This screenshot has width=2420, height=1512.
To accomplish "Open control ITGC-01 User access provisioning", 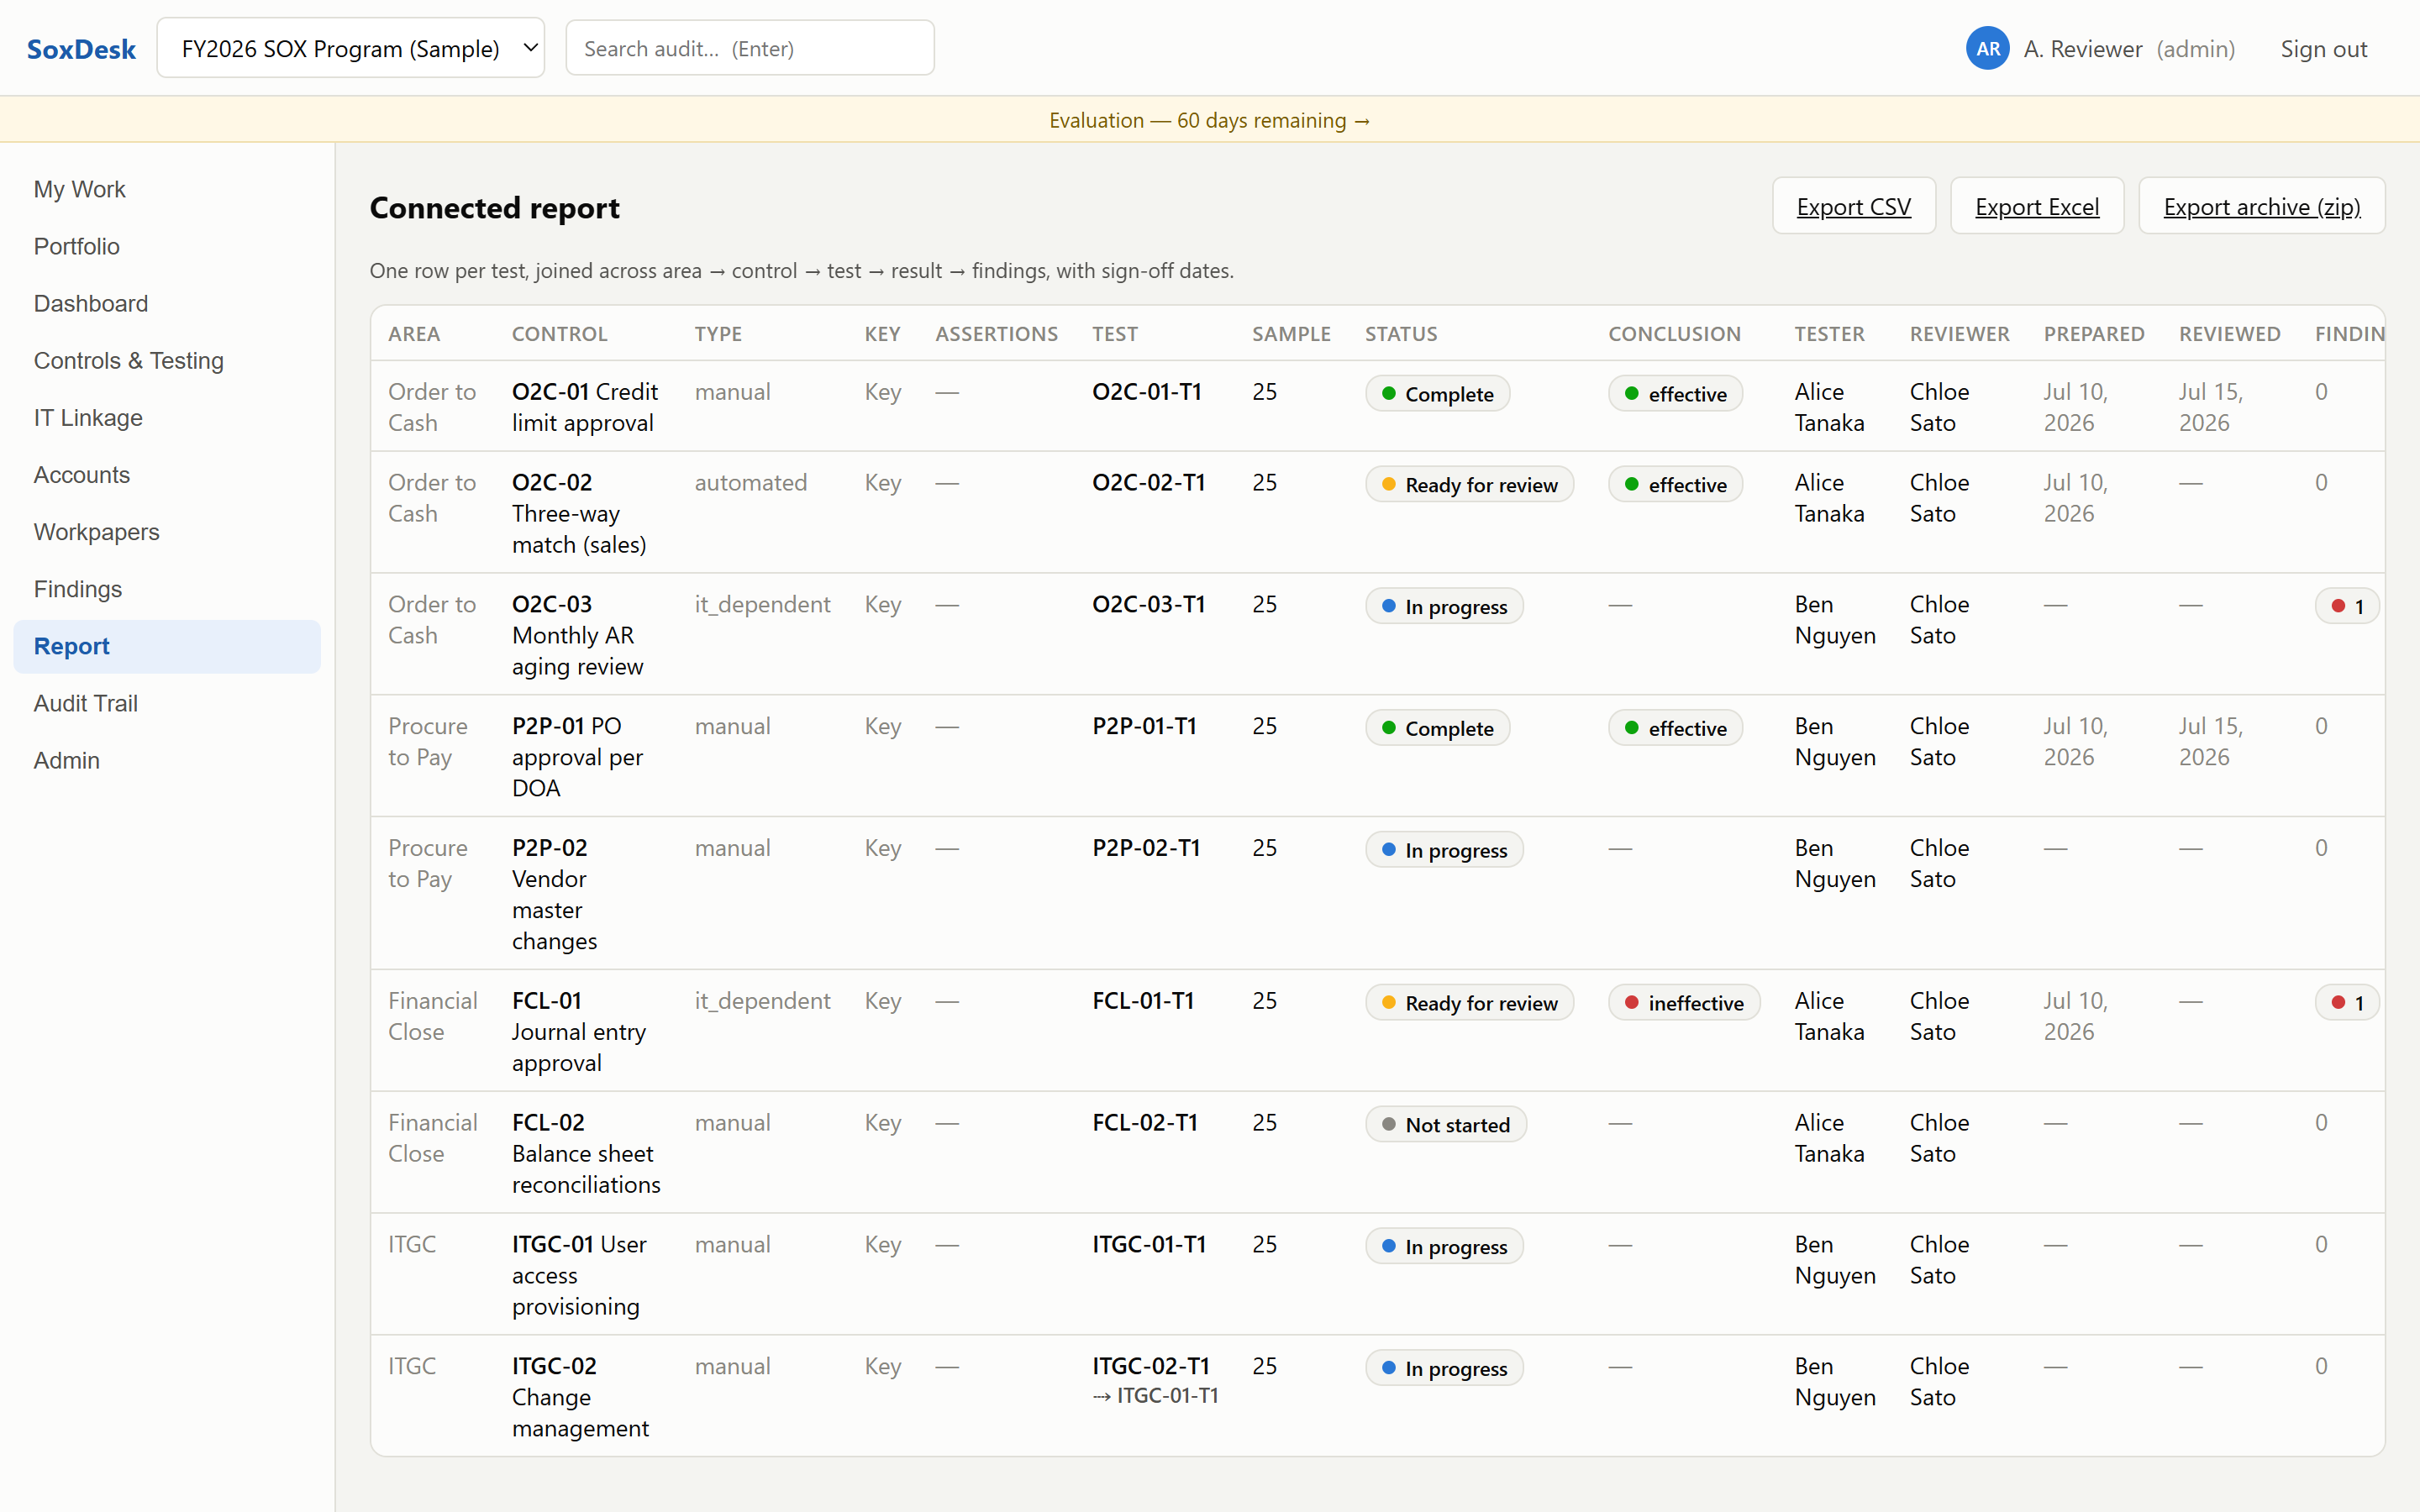I will [x=579, y=1275].
